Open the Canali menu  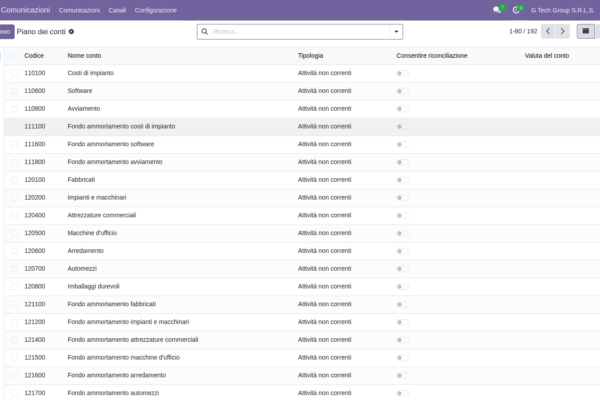(x=117, y=10)
